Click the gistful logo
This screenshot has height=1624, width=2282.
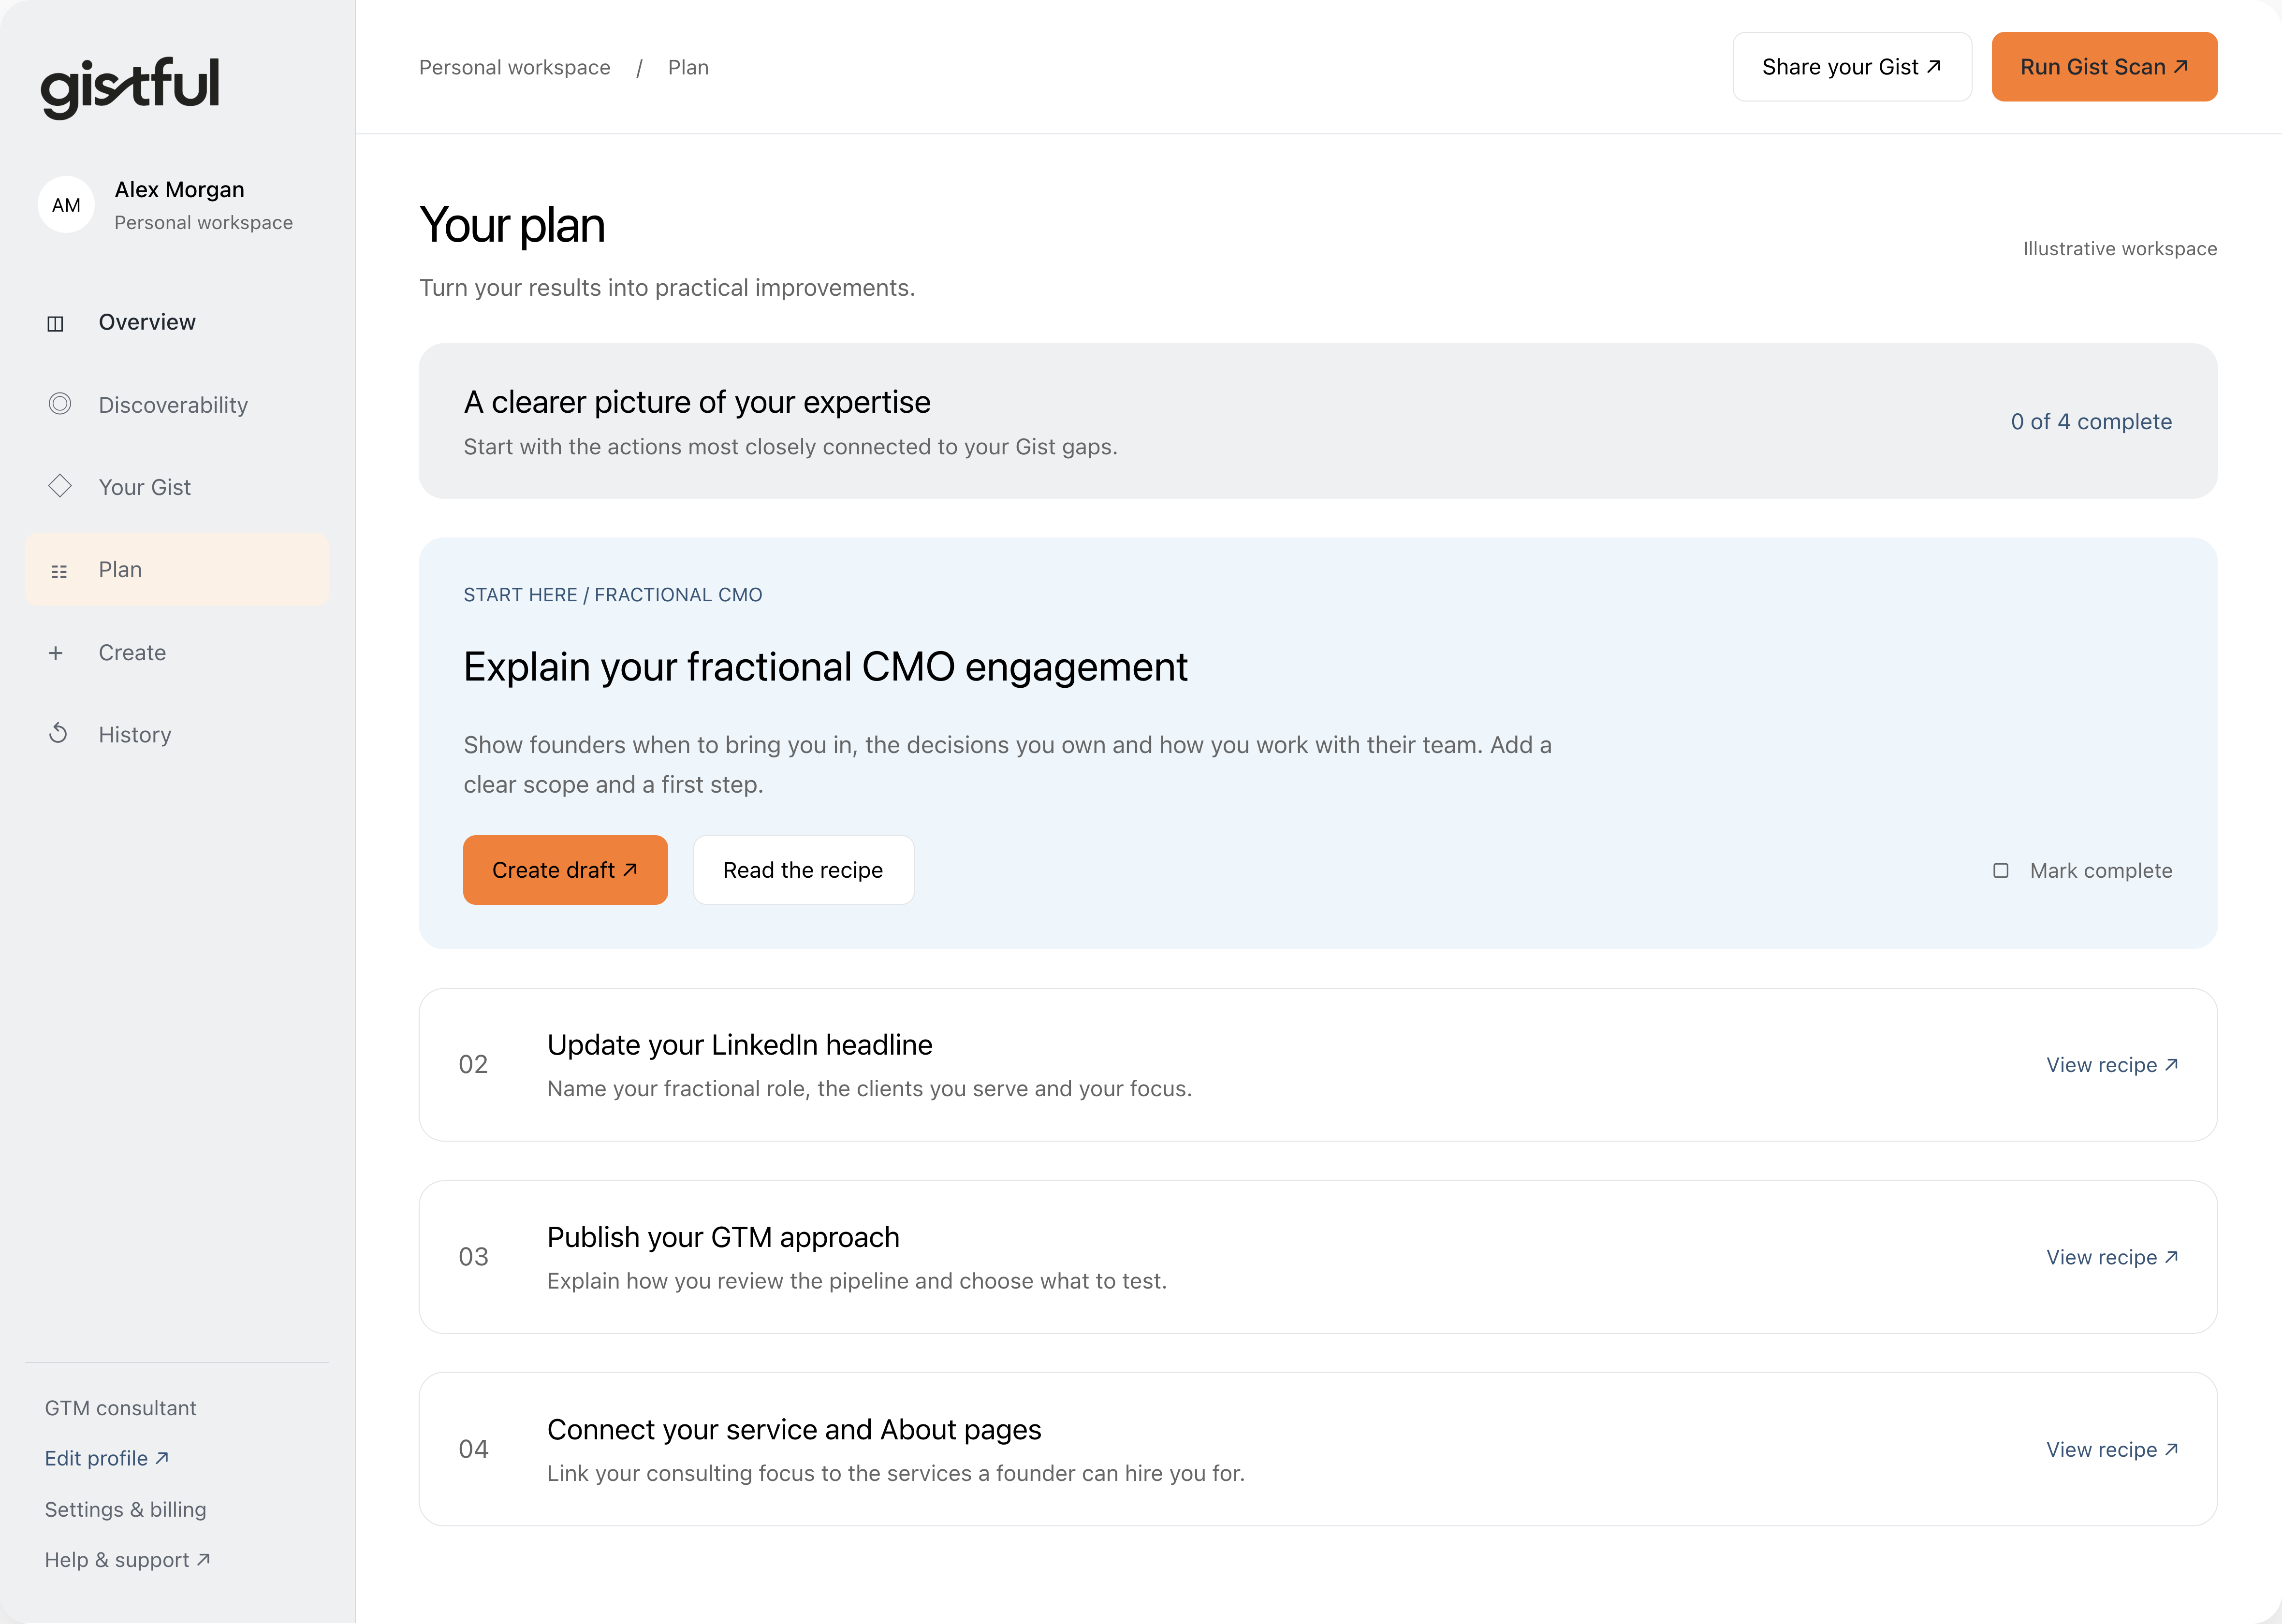click(130, 88)
